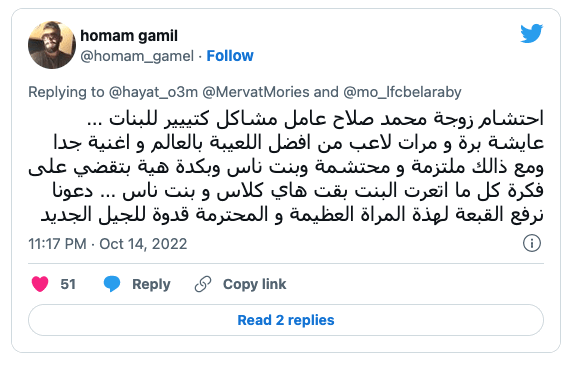Like the tweet with the heart icon

(x=40, y=284)
